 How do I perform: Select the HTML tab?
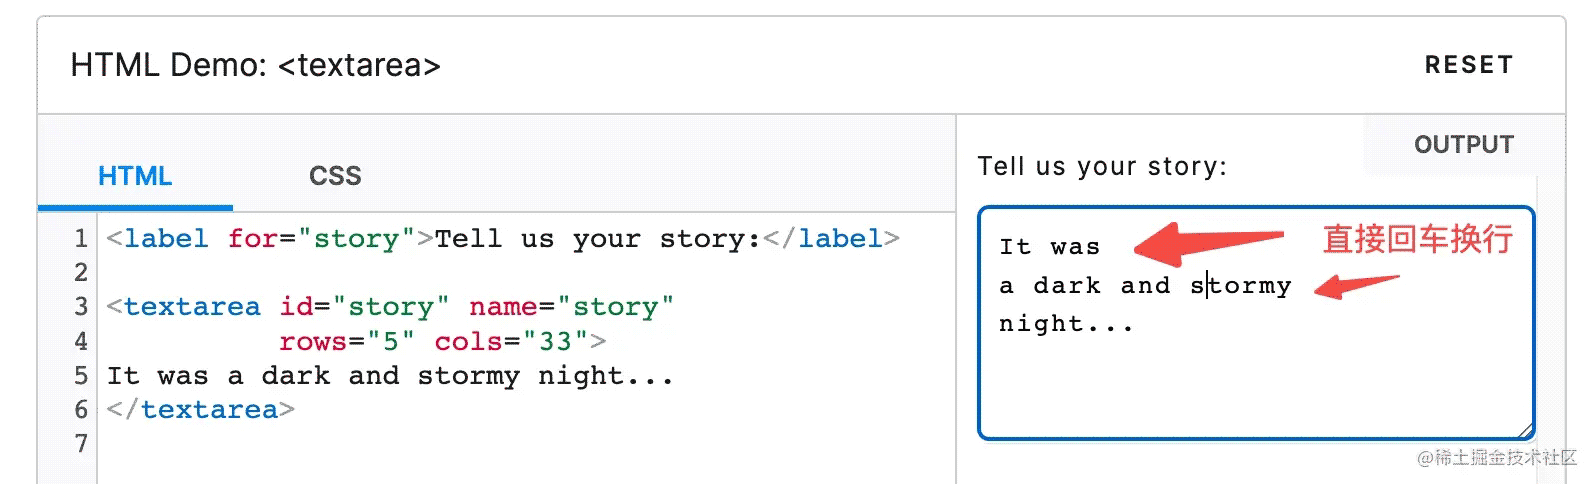pyautogui.click(x=135, y=176)
